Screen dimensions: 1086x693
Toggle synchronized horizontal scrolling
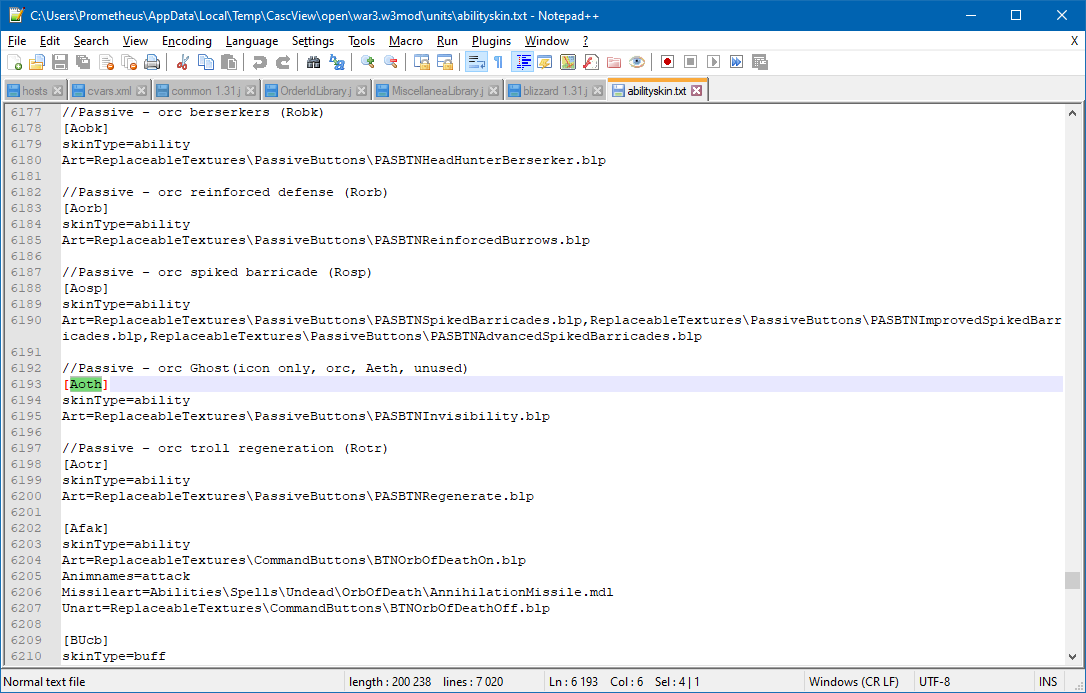click(445, 62)
